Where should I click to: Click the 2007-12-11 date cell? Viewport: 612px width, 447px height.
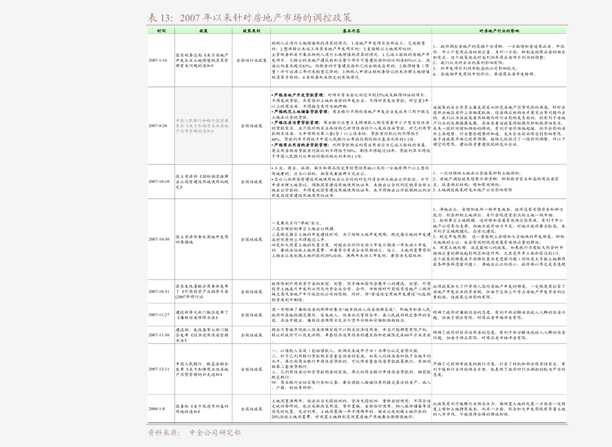click(159, 369)
